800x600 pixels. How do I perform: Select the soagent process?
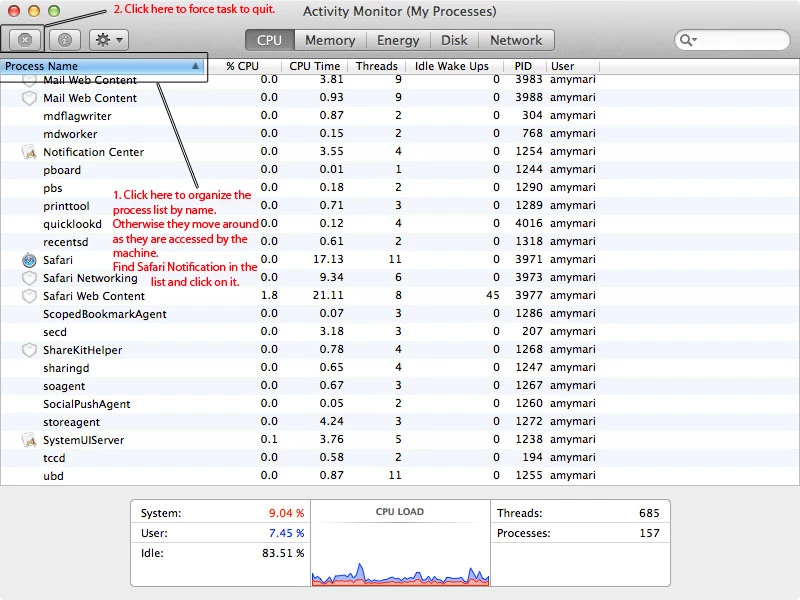click(x=400, y=386)
